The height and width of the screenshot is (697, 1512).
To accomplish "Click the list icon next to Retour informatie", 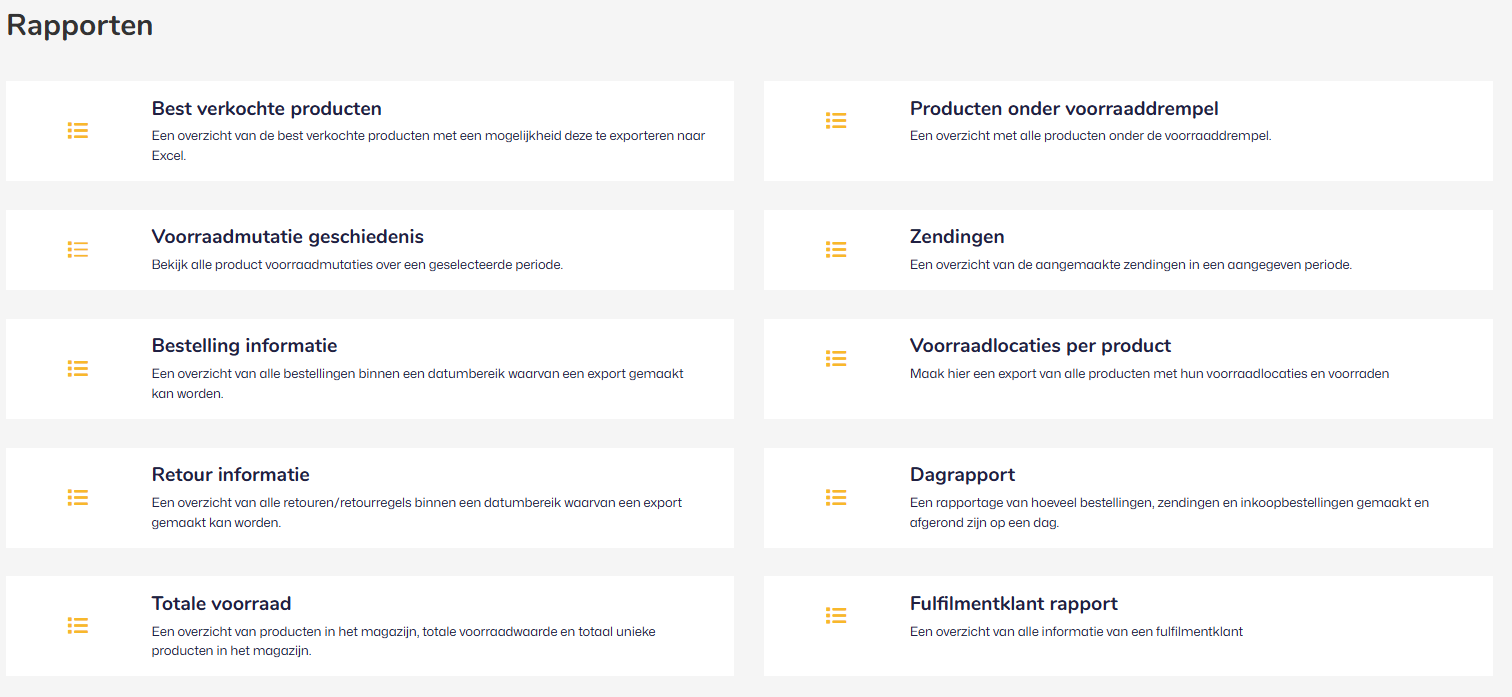I will click(x=78, y=497).
